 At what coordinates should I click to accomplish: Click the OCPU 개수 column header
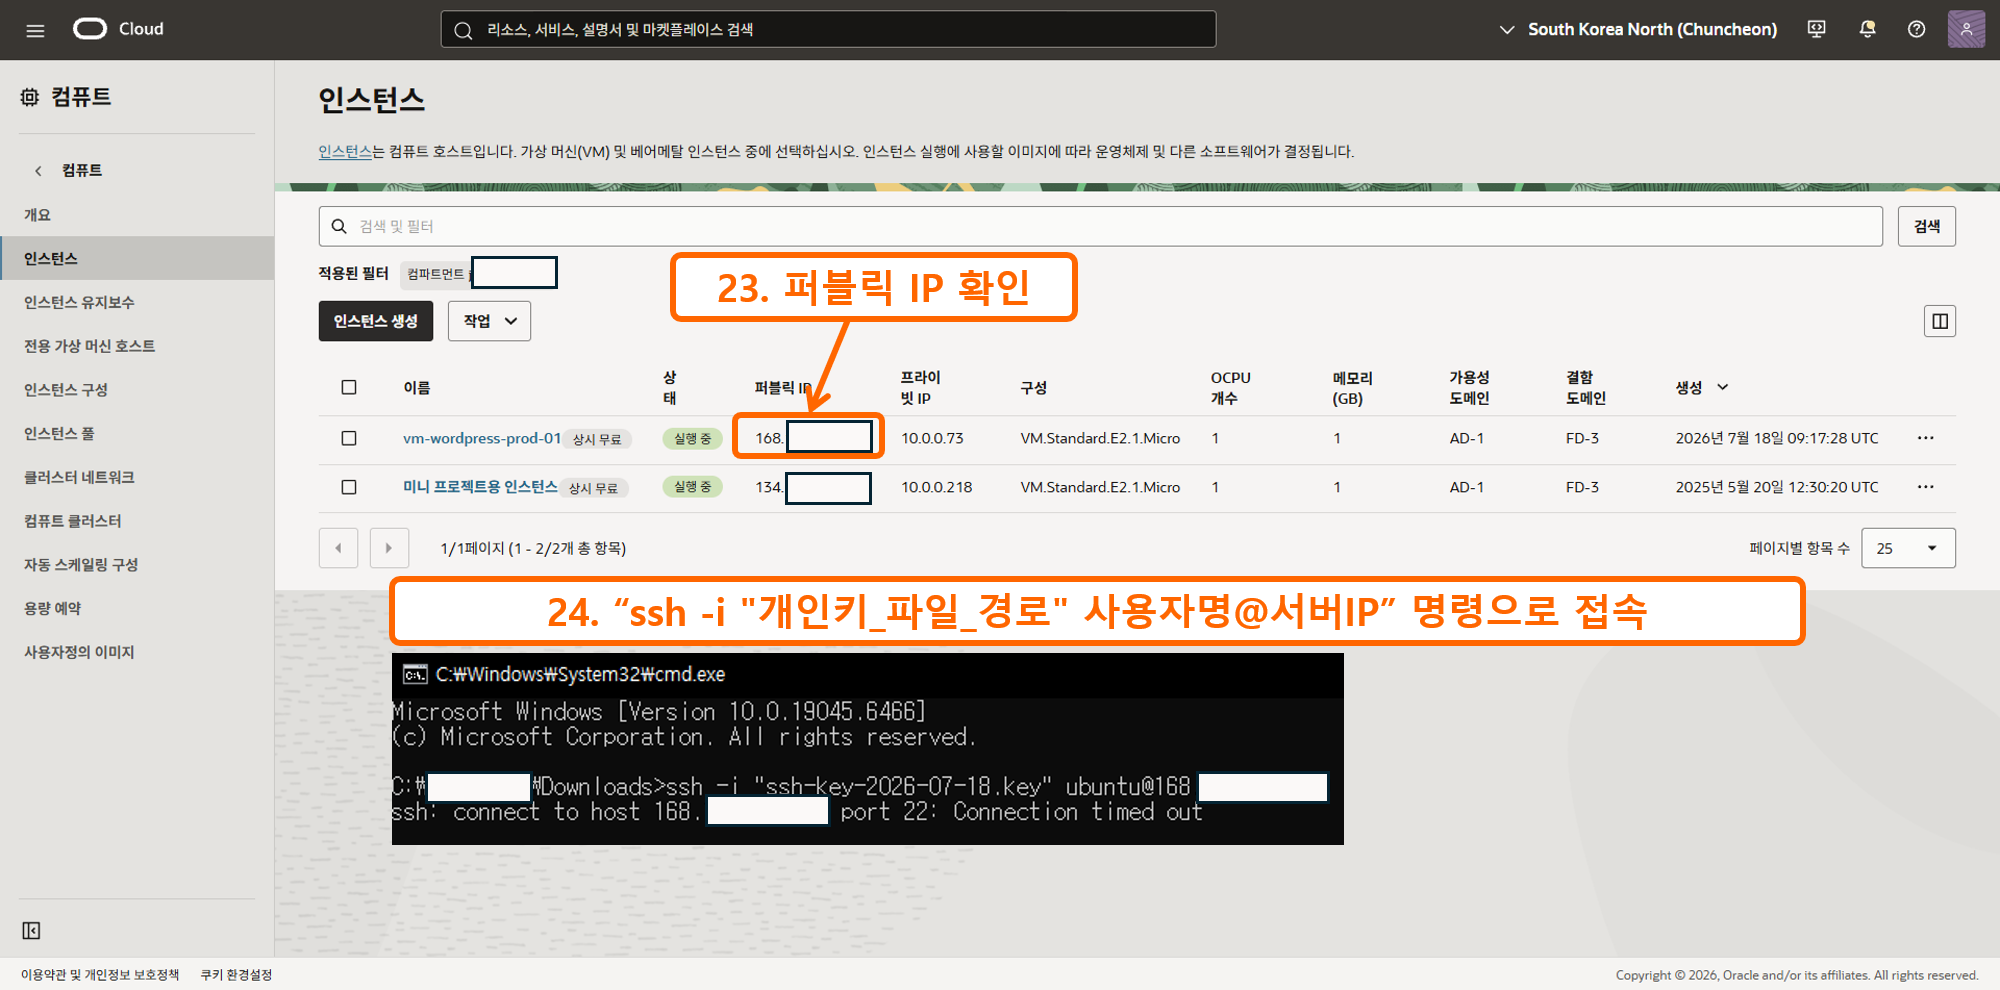(1230, 387)
